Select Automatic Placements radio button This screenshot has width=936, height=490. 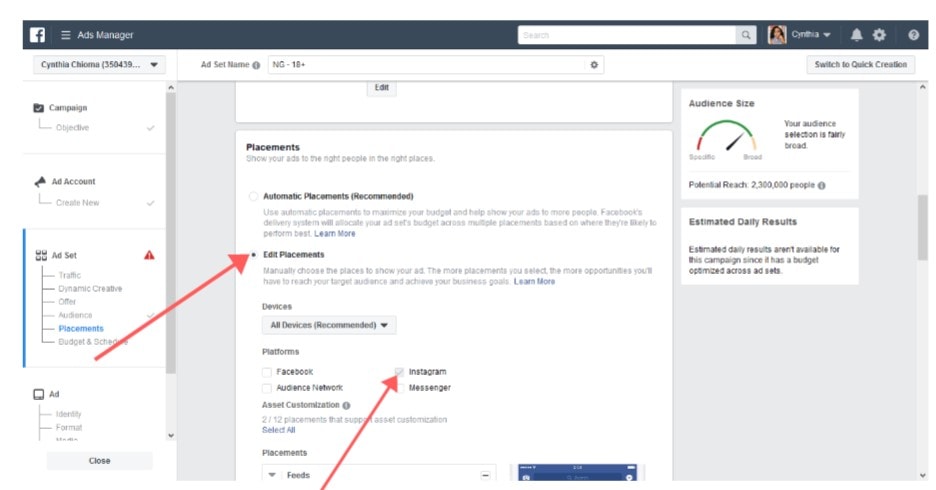click(x=254, y=196)
